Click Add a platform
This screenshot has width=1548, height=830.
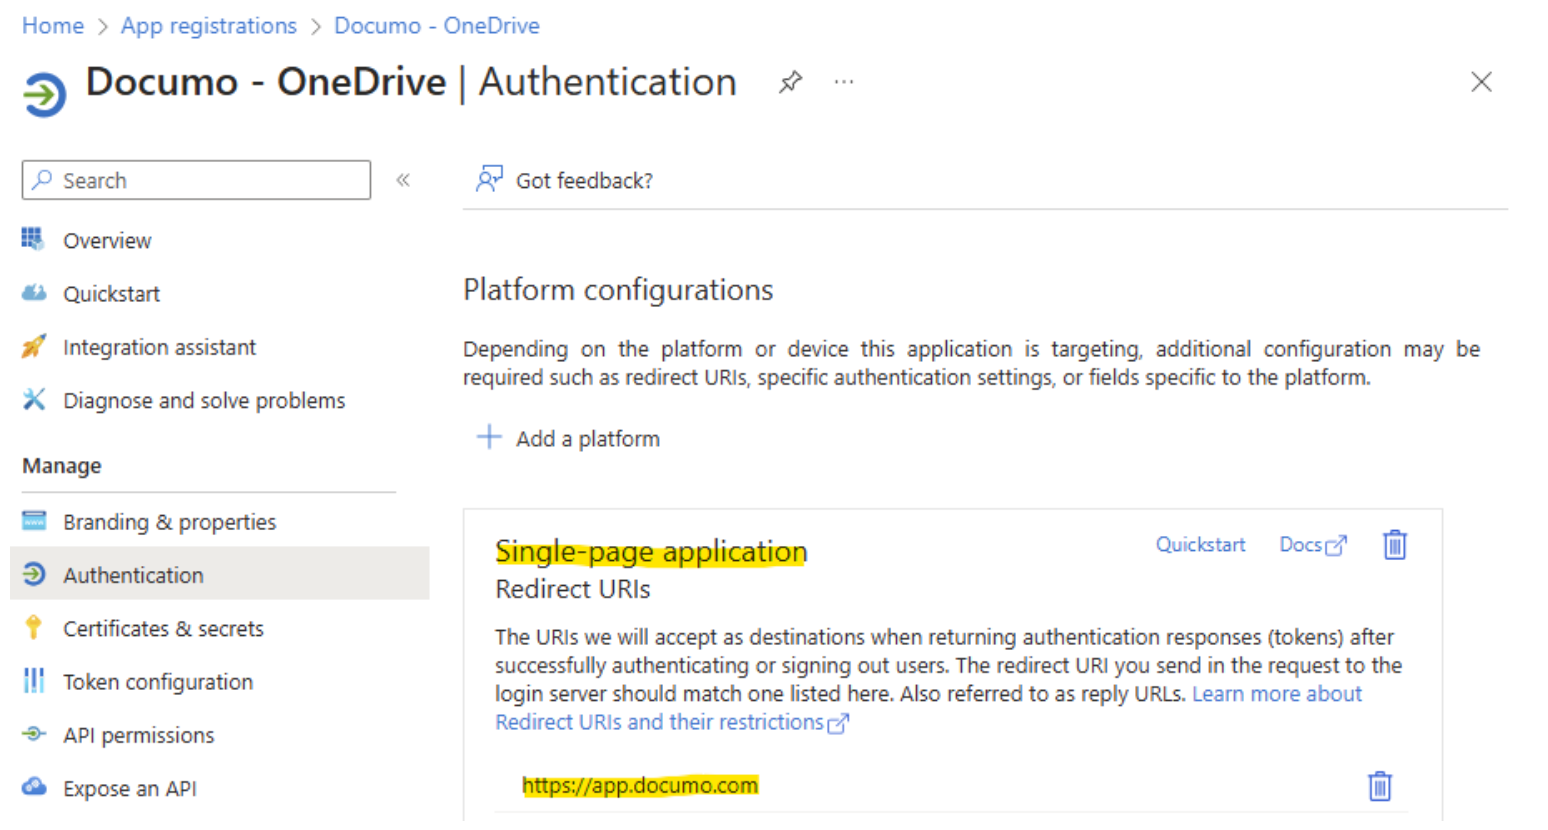(567, 438)
